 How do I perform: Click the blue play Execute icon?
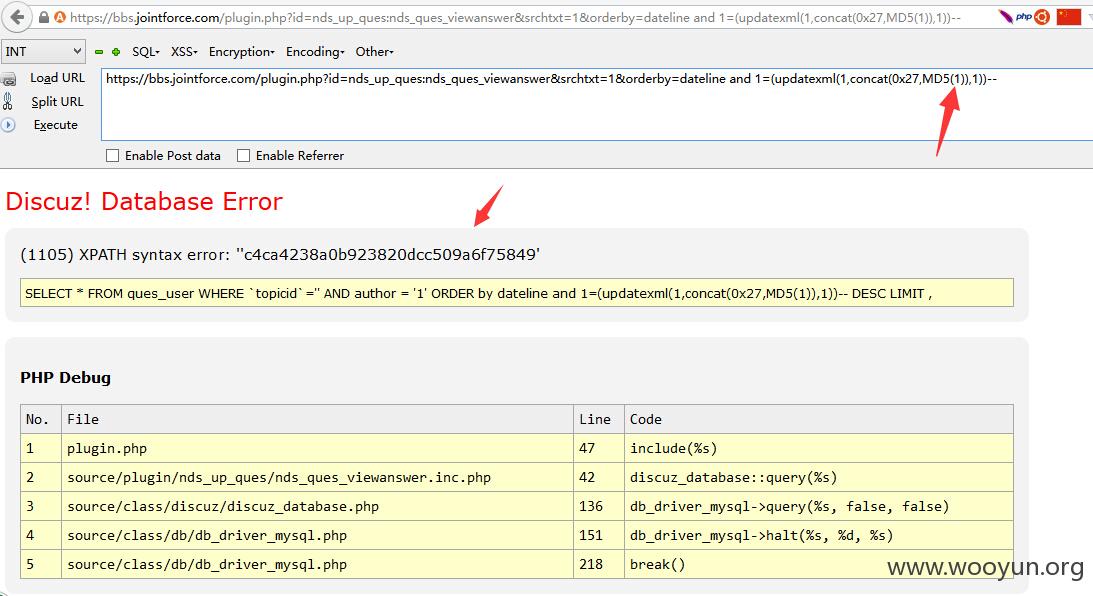coord(8,125)
